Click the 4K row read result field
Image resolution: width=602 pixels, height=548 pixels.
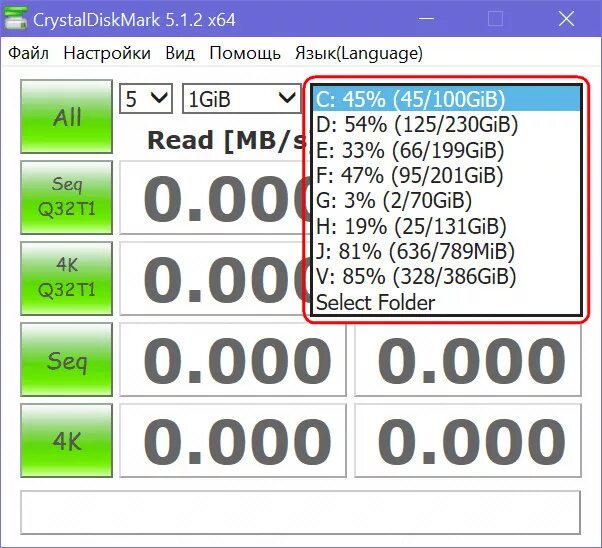(233, 440)
